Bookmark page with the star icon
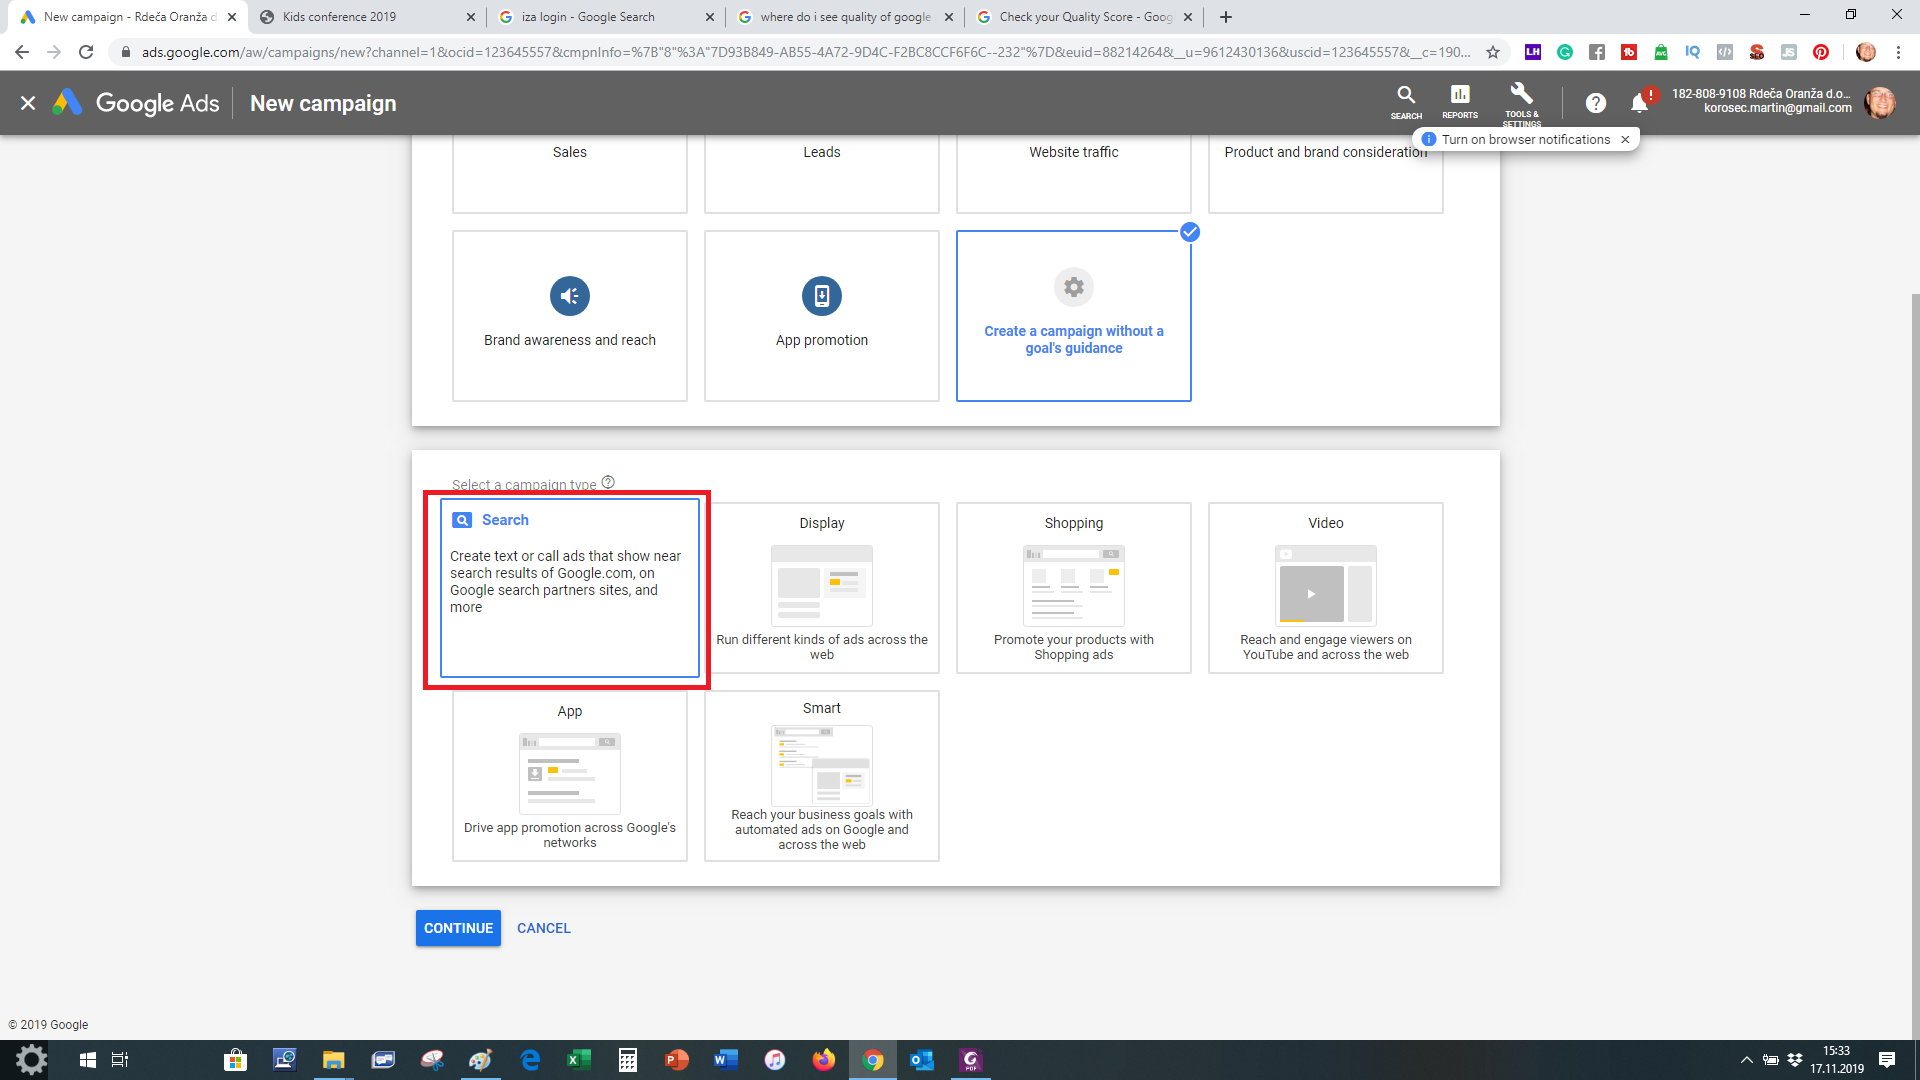 [x=1493, y=52]
